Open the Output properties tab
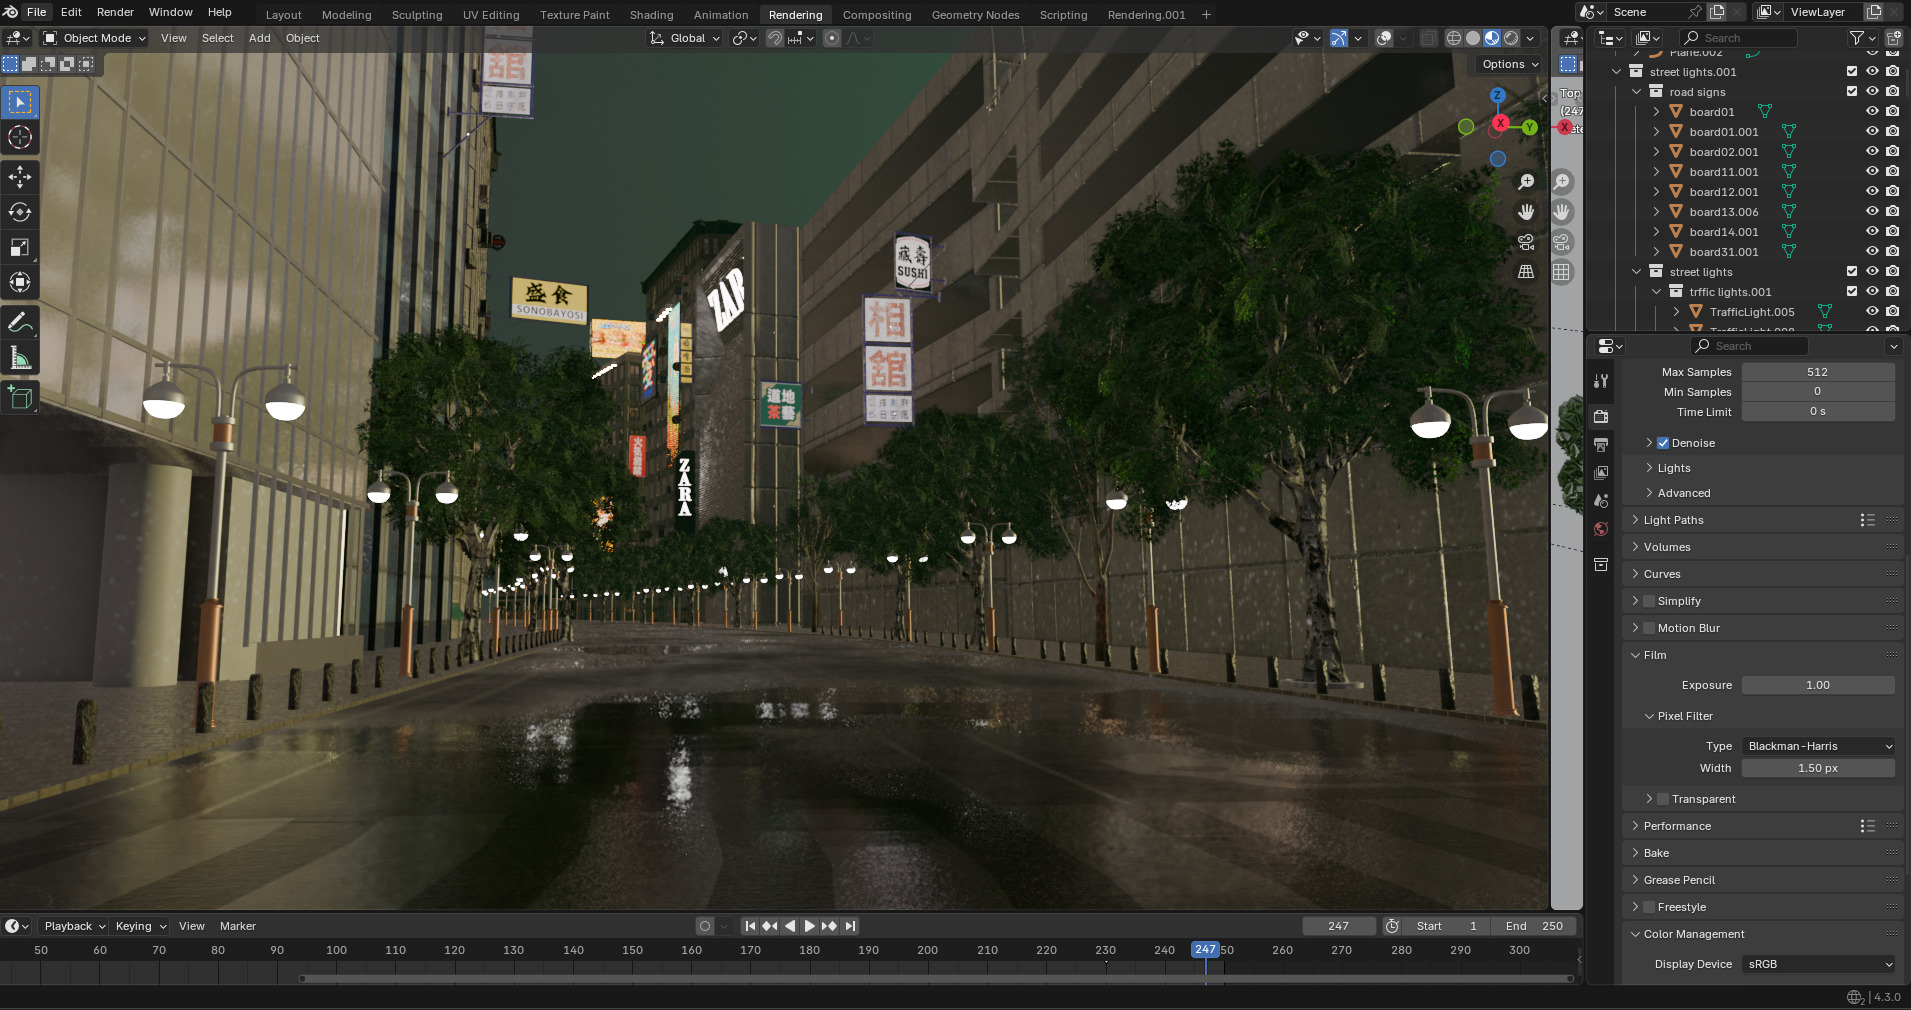This screenshot has width=1911, height=1010. [1601, 444]
